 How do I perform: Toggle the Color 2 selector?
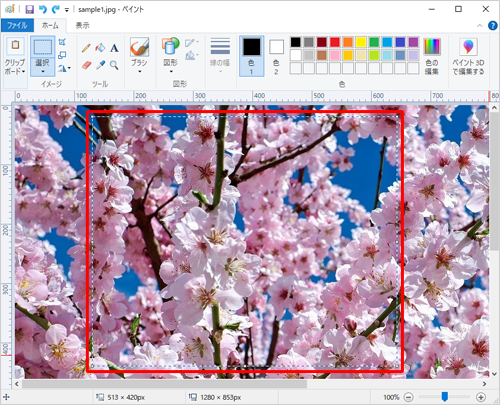pyautogui.click(x=276, y=56)
